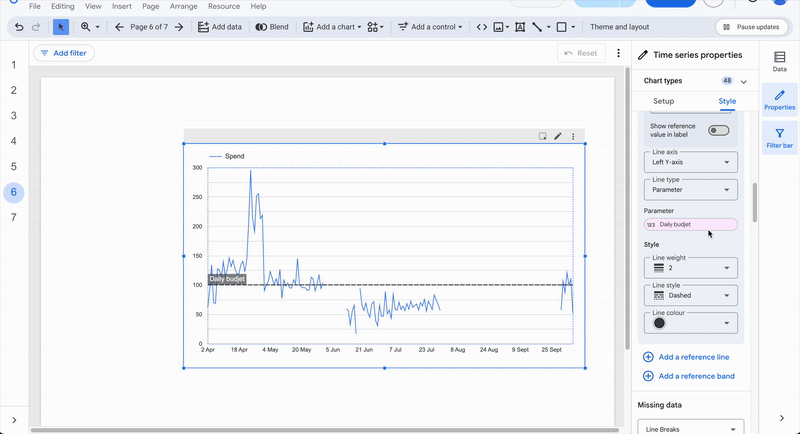Undo the last action
800x434 pixels.
19,27
